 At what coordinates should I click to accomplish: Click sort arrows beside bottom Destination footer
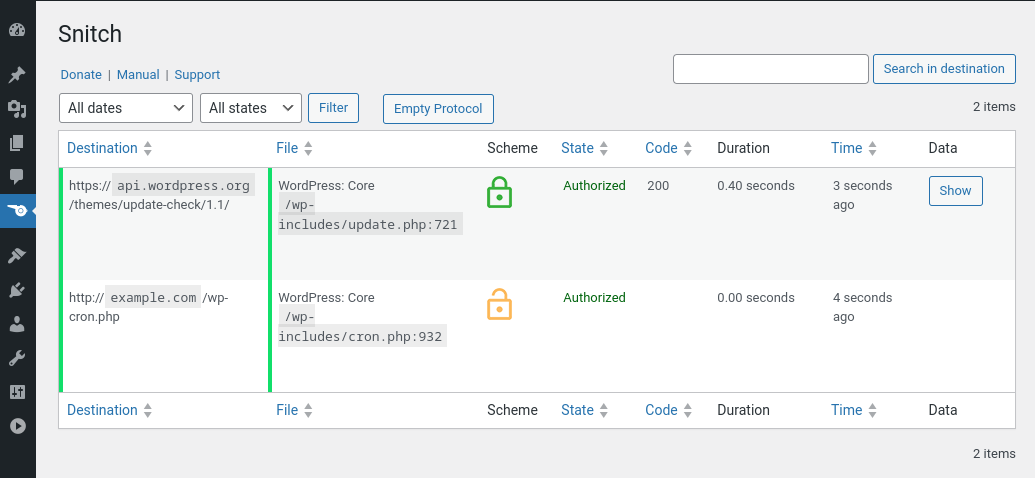pyautogui.click(x=148, y=411)
